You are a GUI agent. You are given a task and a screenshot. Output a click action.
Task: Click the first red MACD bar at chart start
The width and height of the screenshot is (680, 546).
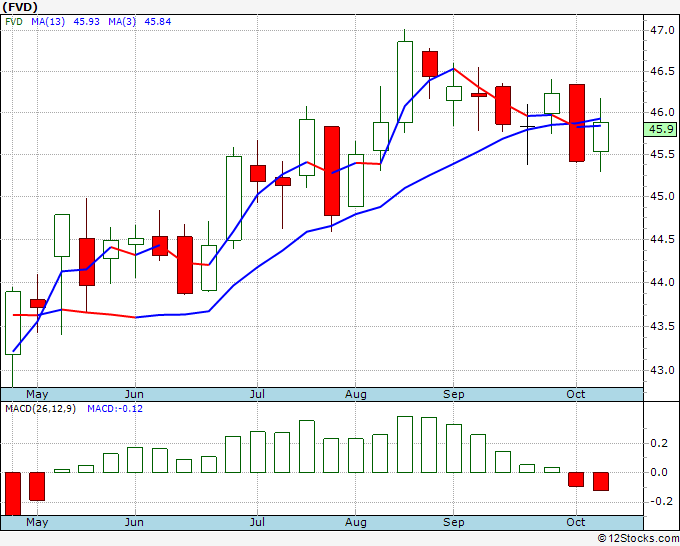coord(13,494)
